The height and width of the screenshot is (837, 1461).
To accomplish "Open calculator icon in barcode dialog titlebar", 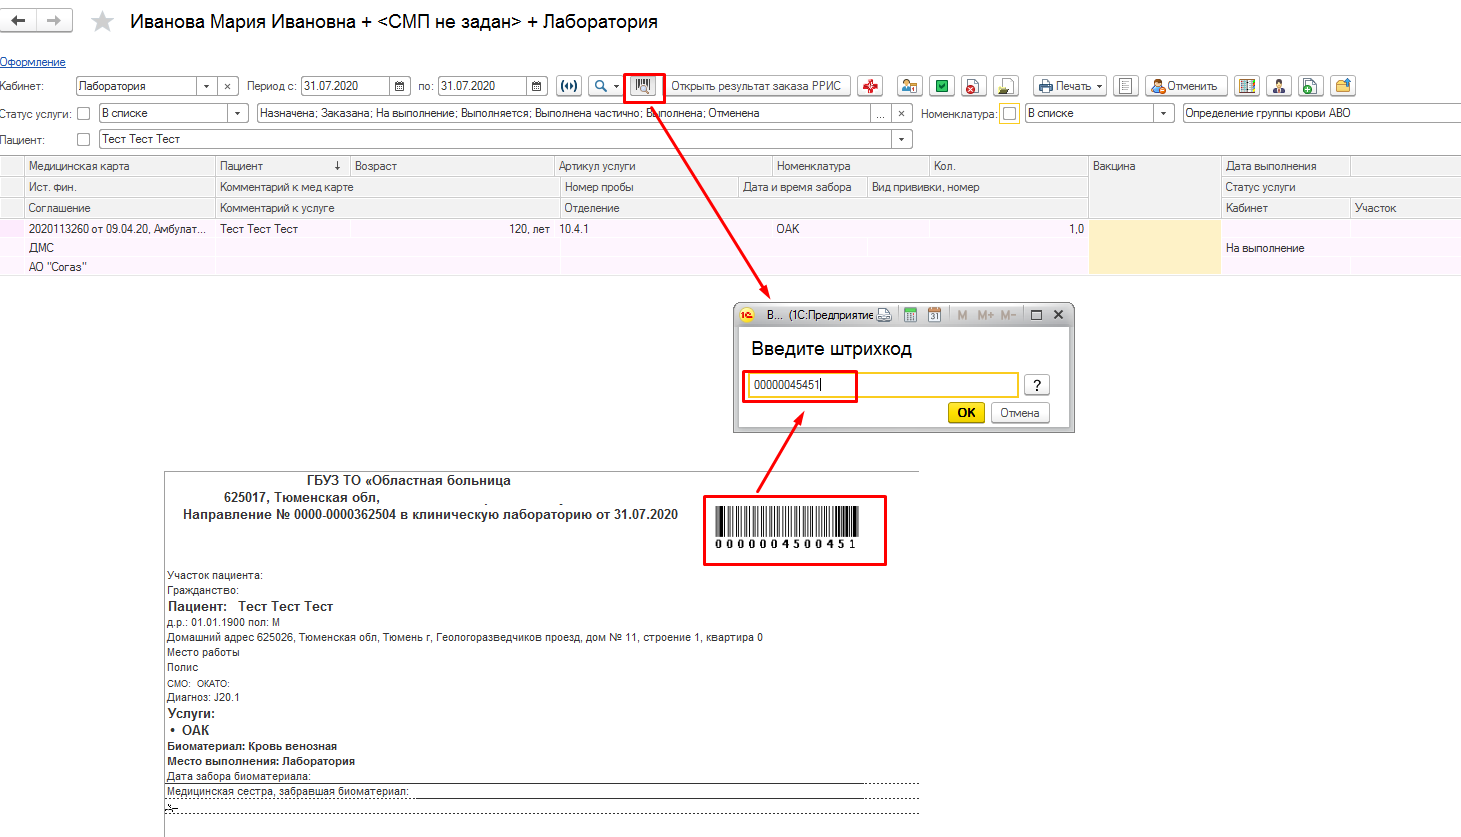I will pos(910,315).
